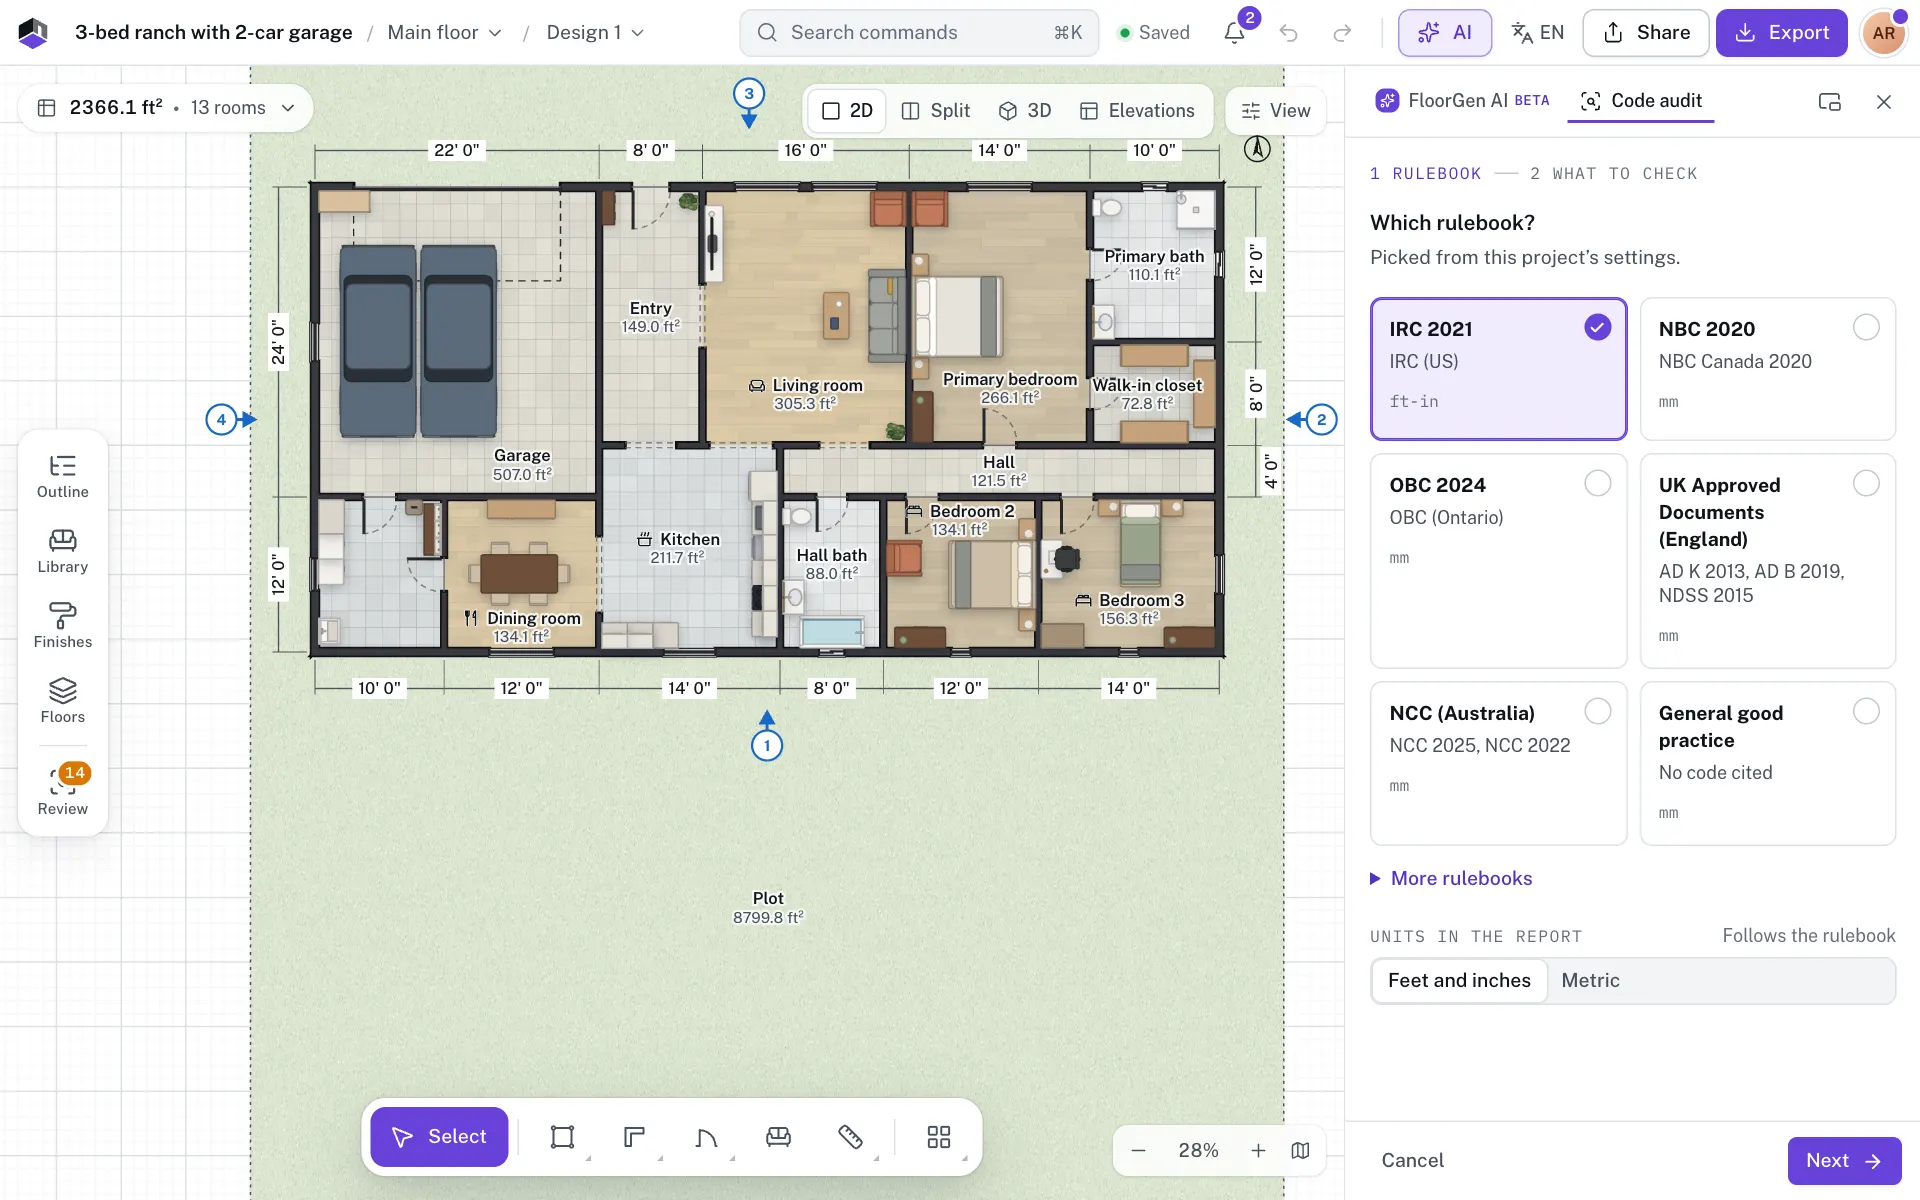This screenshot has width=1920, height=1200.
Task: Select the room drawing tool
Action: [x=563, y=1137]
